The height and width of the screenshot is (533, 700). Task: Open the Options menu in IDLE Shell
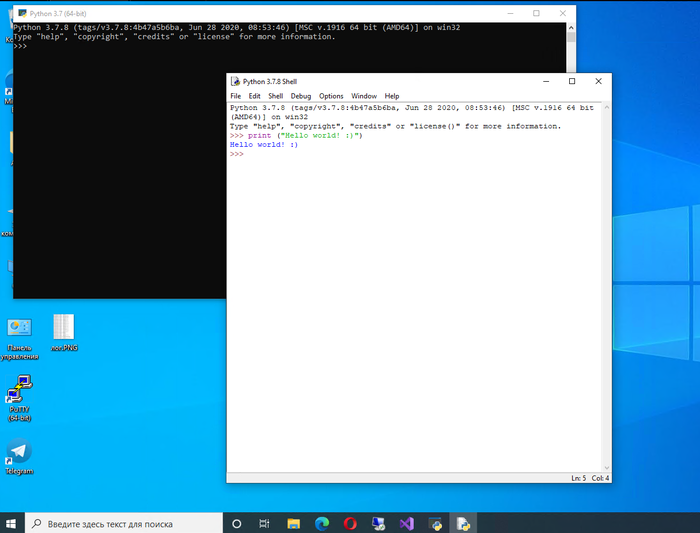(331, 96)
